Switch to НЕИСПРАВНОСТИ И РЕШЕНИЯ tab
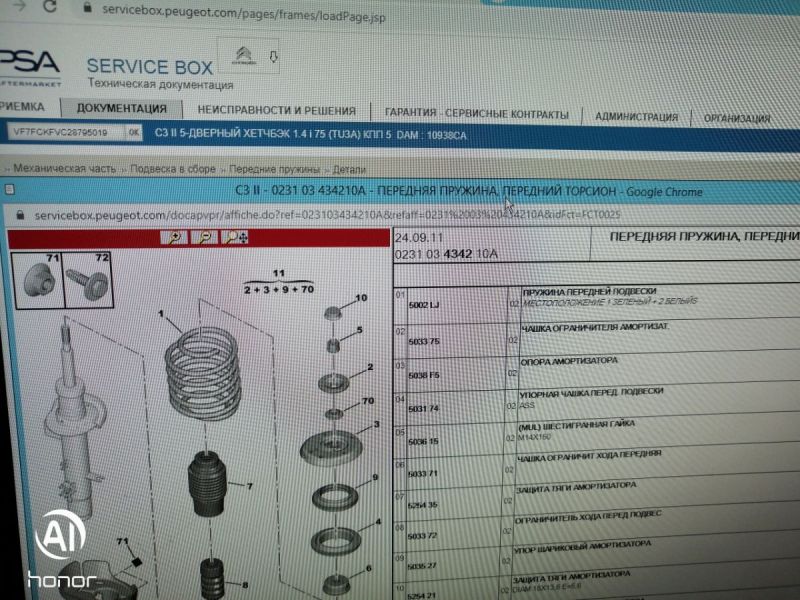This screenshot has width=800, height=600. pos(276,111)
